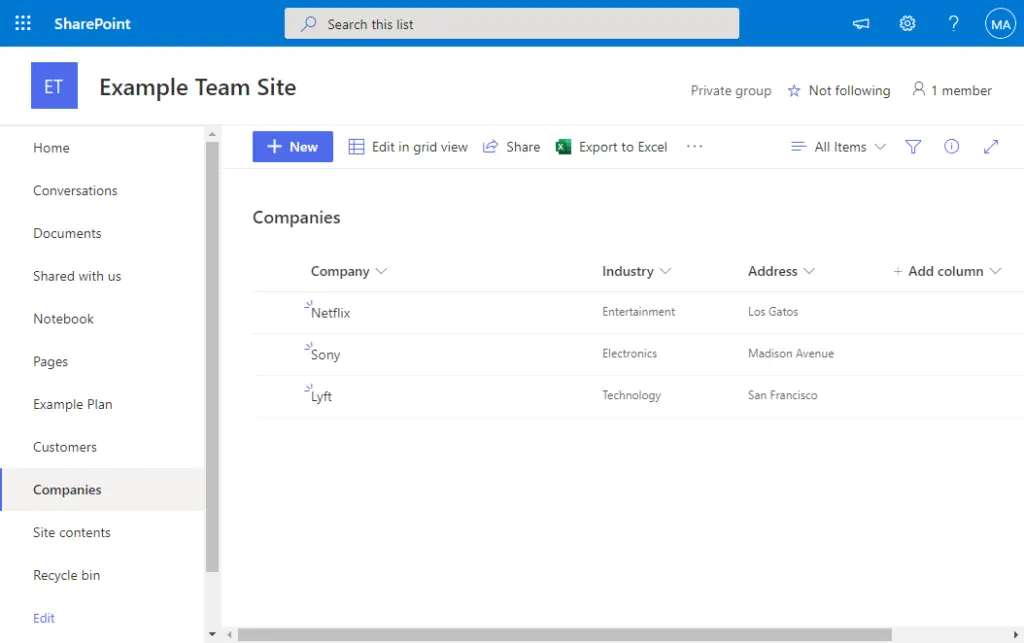Viewport: 1024px width, 643px height.
Task: Open the settings gear icon
Action: click(907, 24)
